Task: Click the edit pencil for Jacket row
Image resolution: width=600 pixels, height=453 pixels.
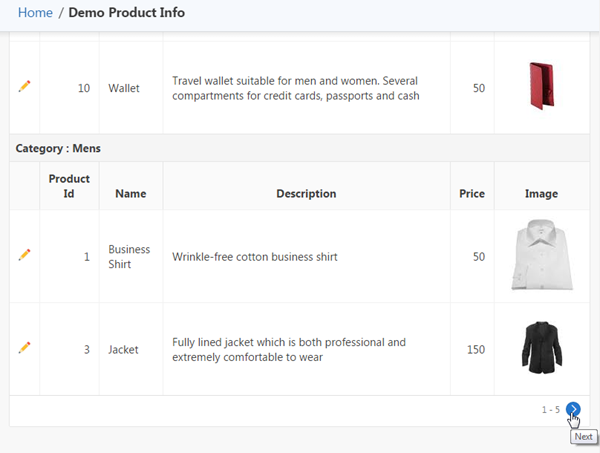Action: point(25,348)
